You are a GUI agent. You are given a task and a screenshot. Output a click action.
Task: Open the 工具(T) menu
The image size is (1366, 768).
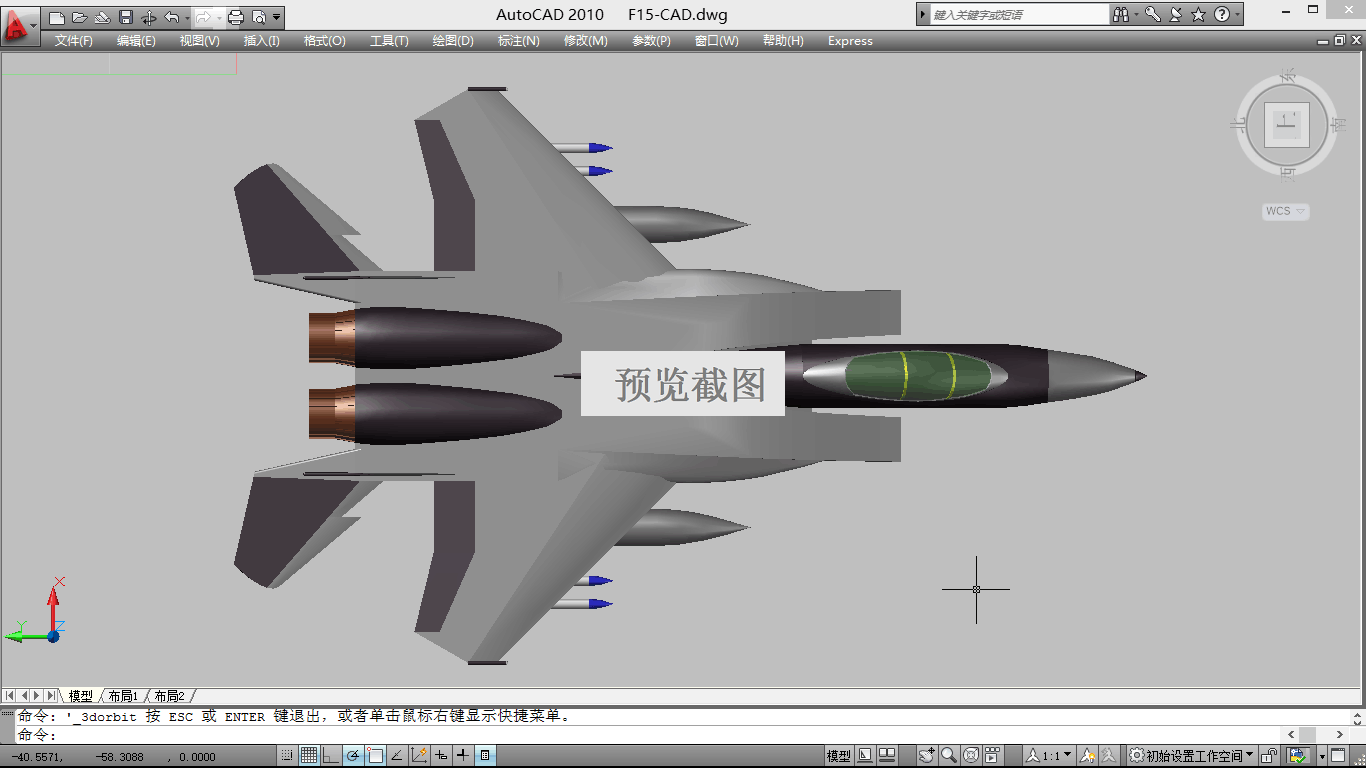[389, 41]
